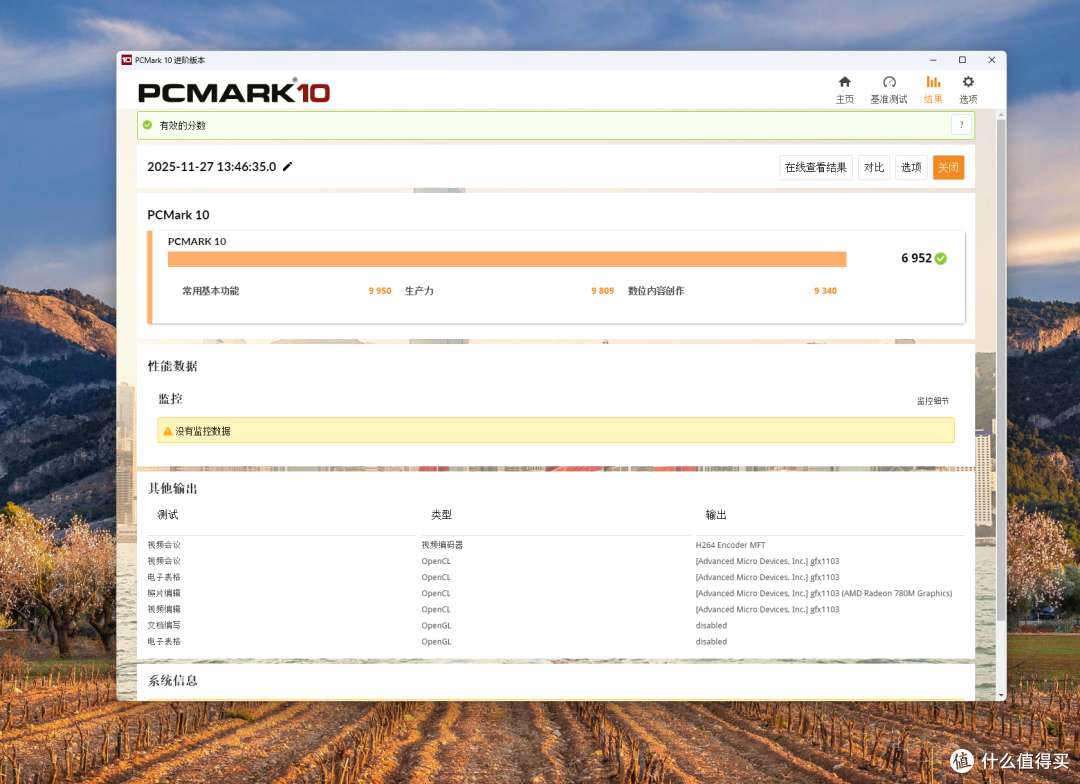Click the scrollbar up arrow
The height and width of the screenshot is (784, 1080).
pos(1001,114)
